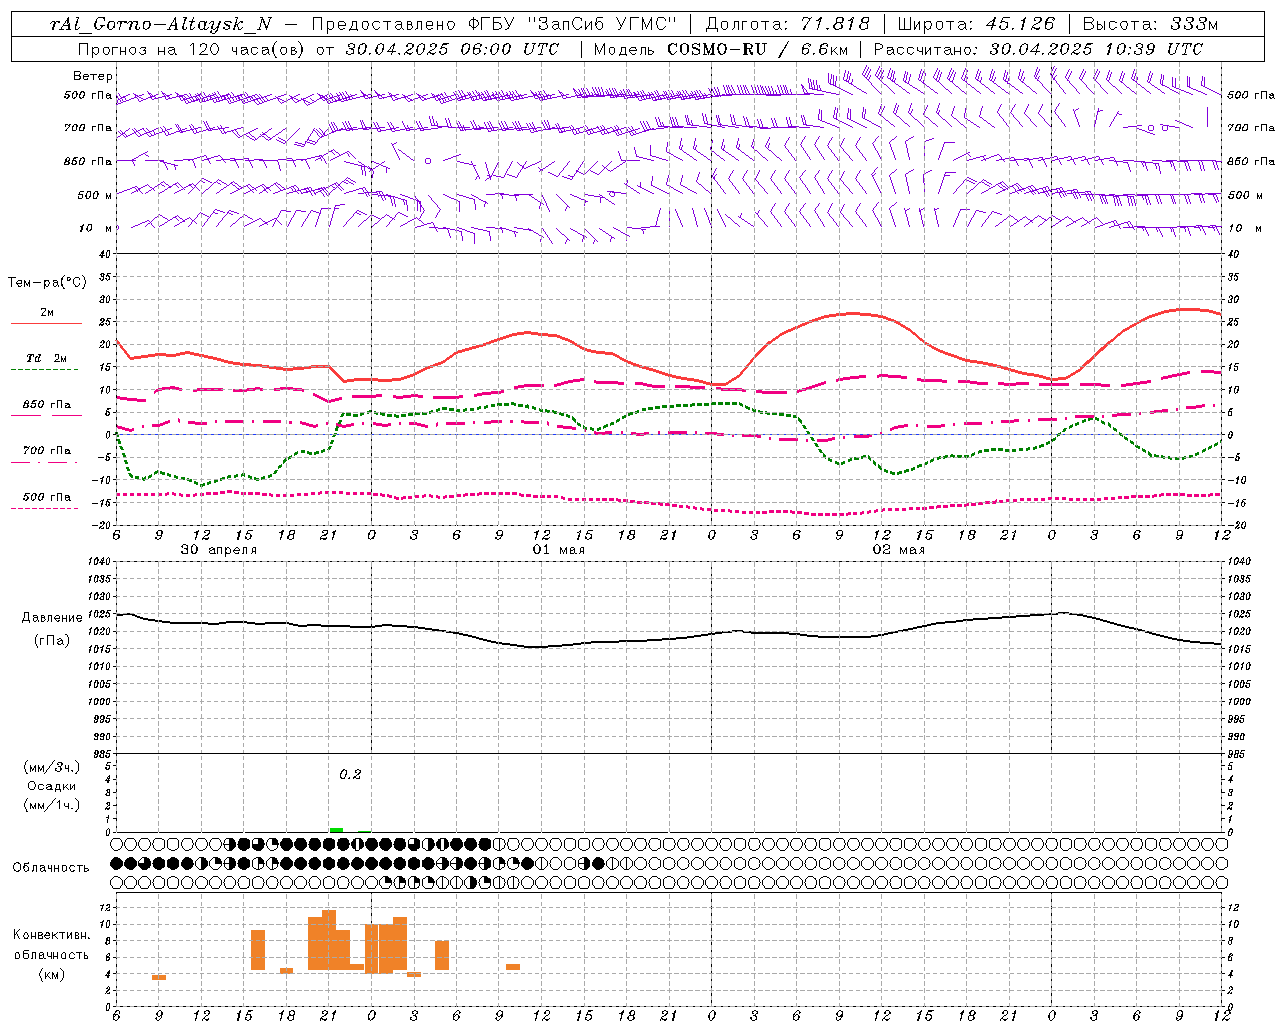Screen dimensions: 1280x1024
Task: Click the Тем-ра(°C) panel label
Action: tap(47, 283)
